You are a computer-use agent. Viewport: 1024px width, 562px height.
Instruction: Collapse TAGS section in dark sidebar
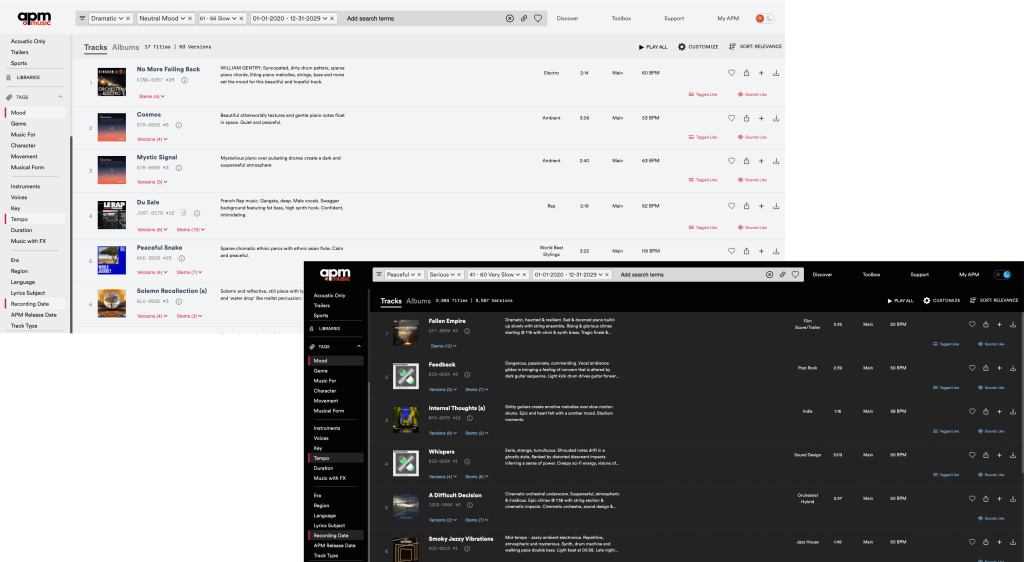(x=359, y=346)
